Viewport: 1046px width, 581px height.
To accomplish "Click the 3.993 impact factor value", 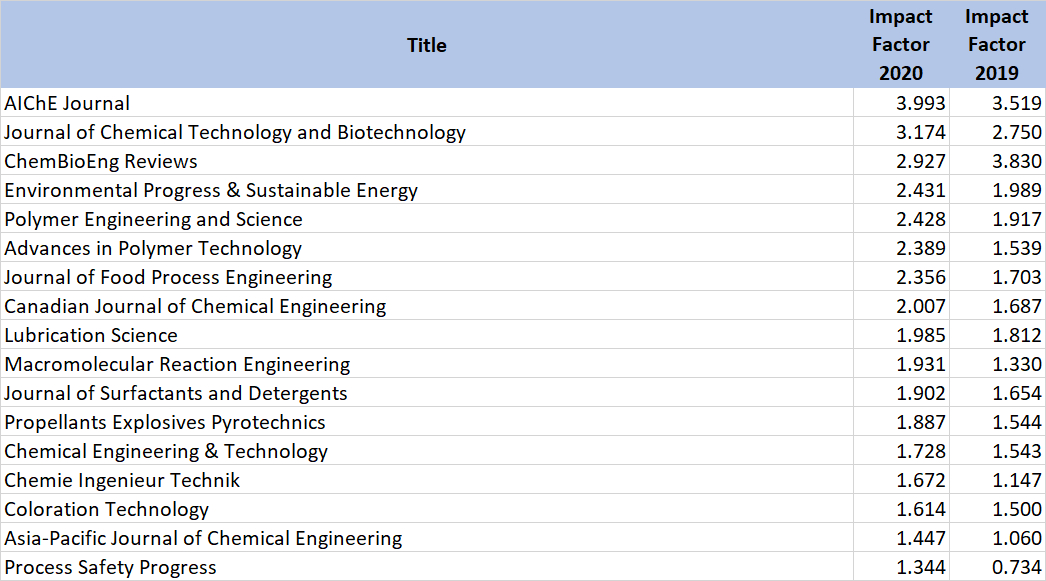I will click(x=921, y=103).
